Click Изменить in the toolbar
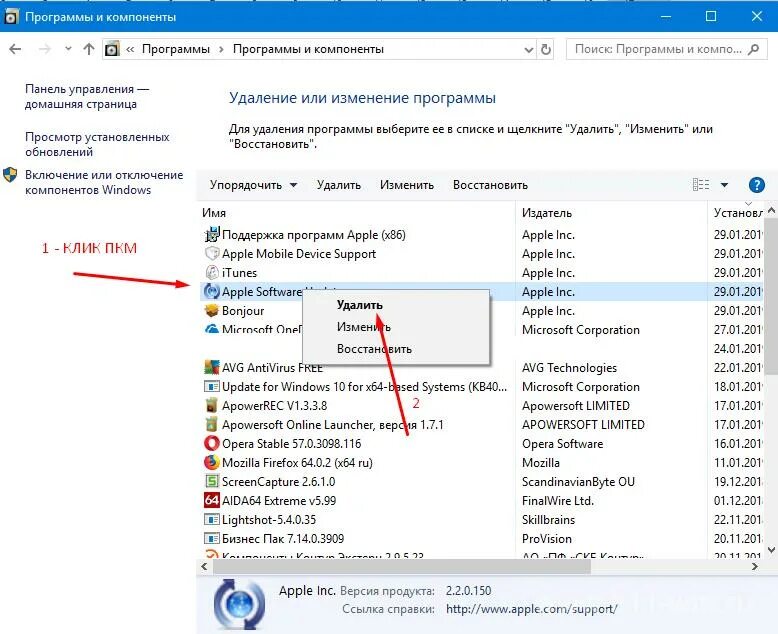778x634 pixels. (x=407, y=185)
